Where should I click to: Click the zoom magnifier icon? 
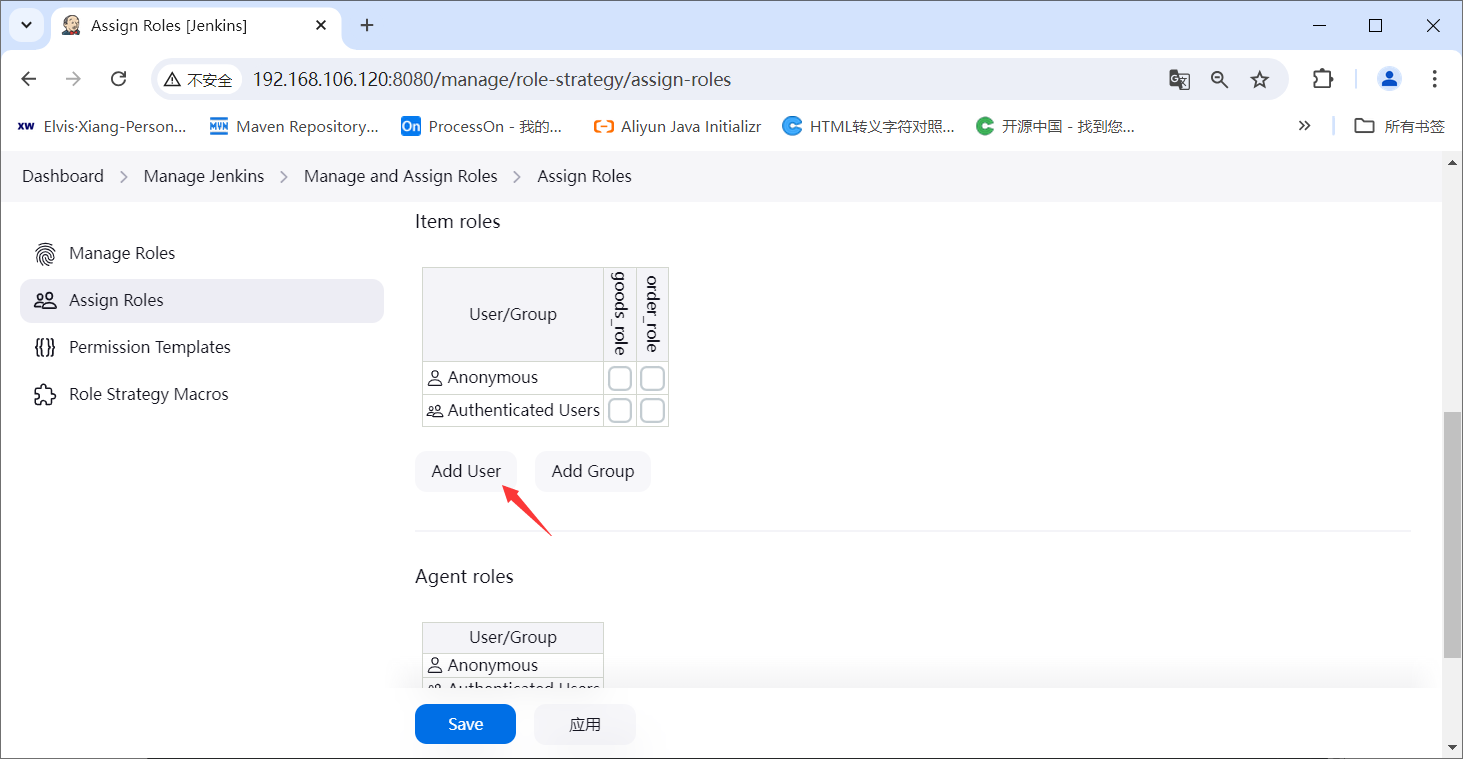click(x=1219, y=80)
